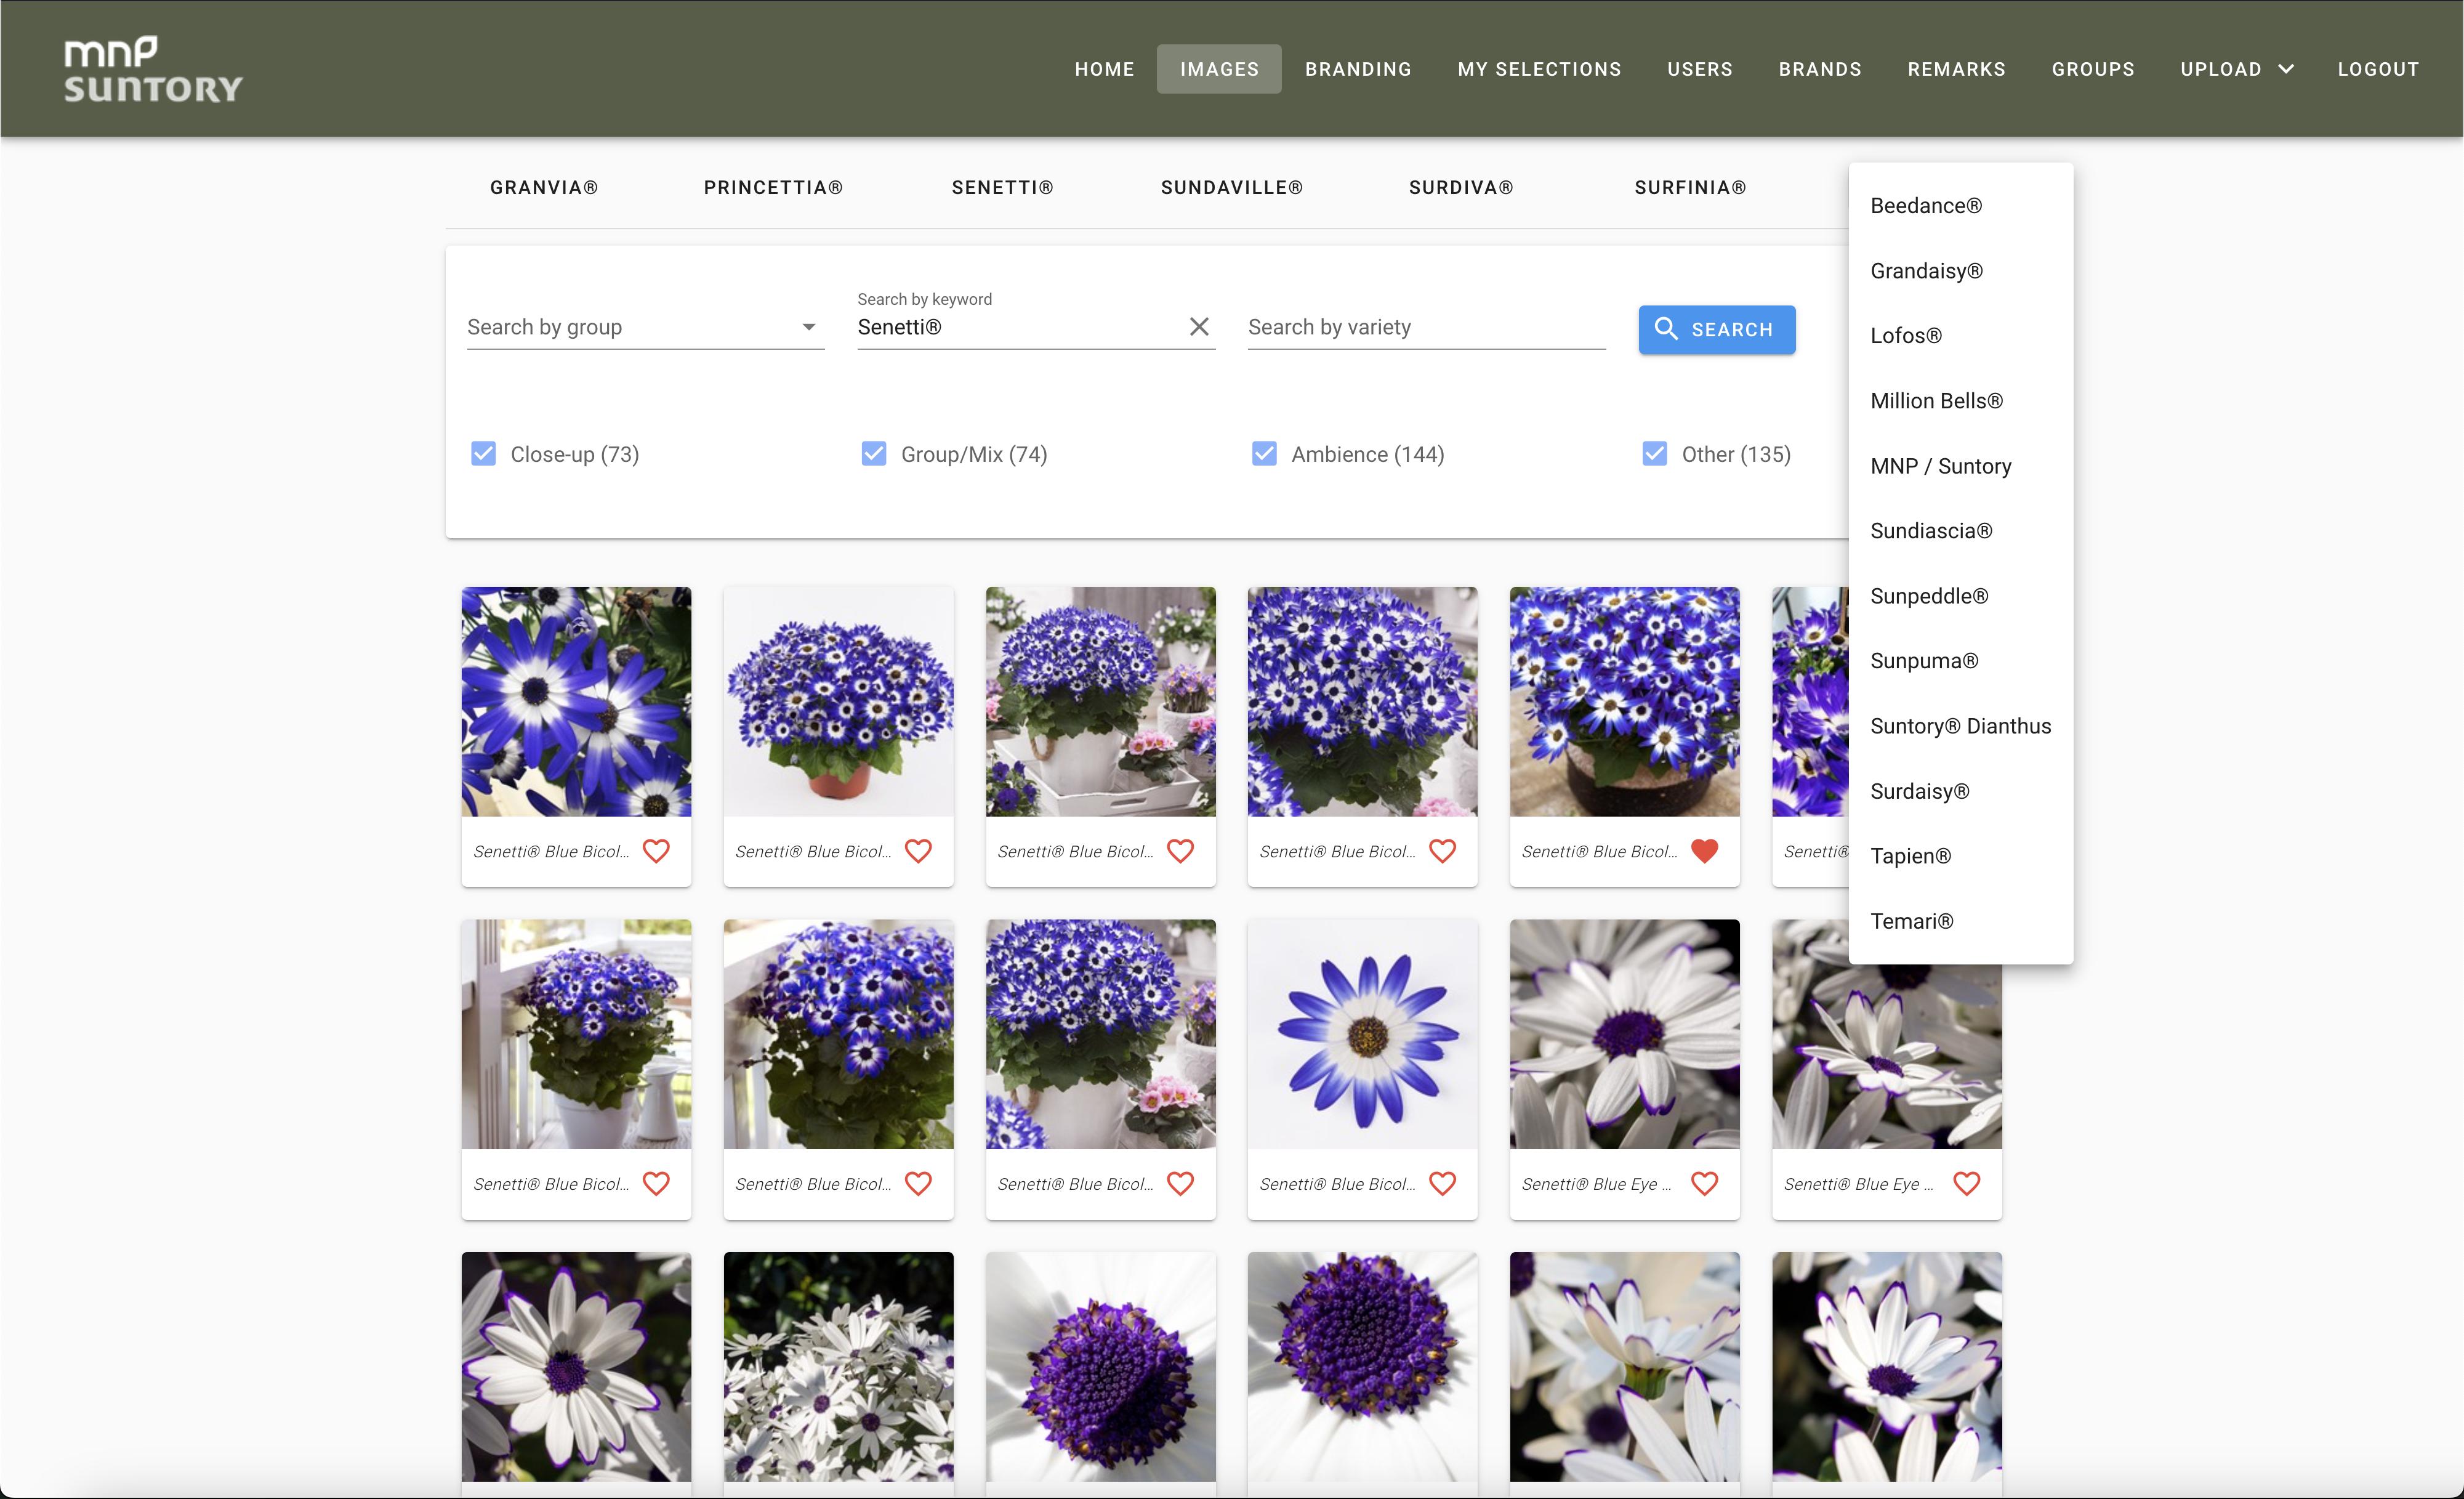This screenshot has height=1499, width=2464.
Task: Expand the Upload menu chevron
Action: (2286, 69)
